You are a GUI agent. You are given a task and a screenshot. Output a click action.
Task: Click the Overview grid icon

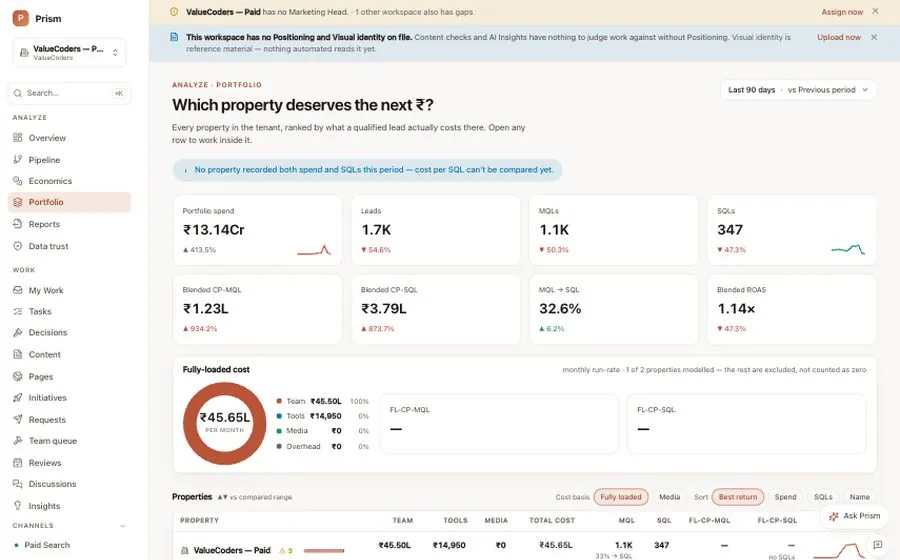(x=18, y=138)
